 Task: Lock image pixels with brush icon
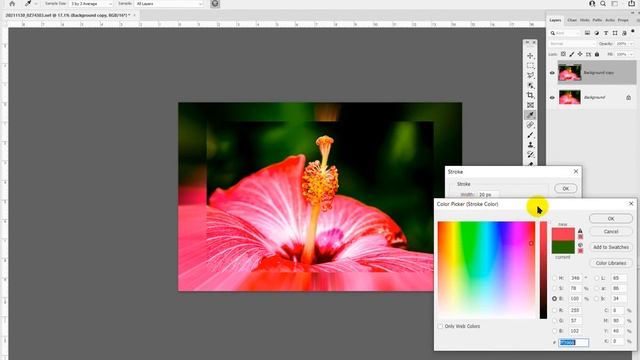pyautogui.click(x=572, y=54)
